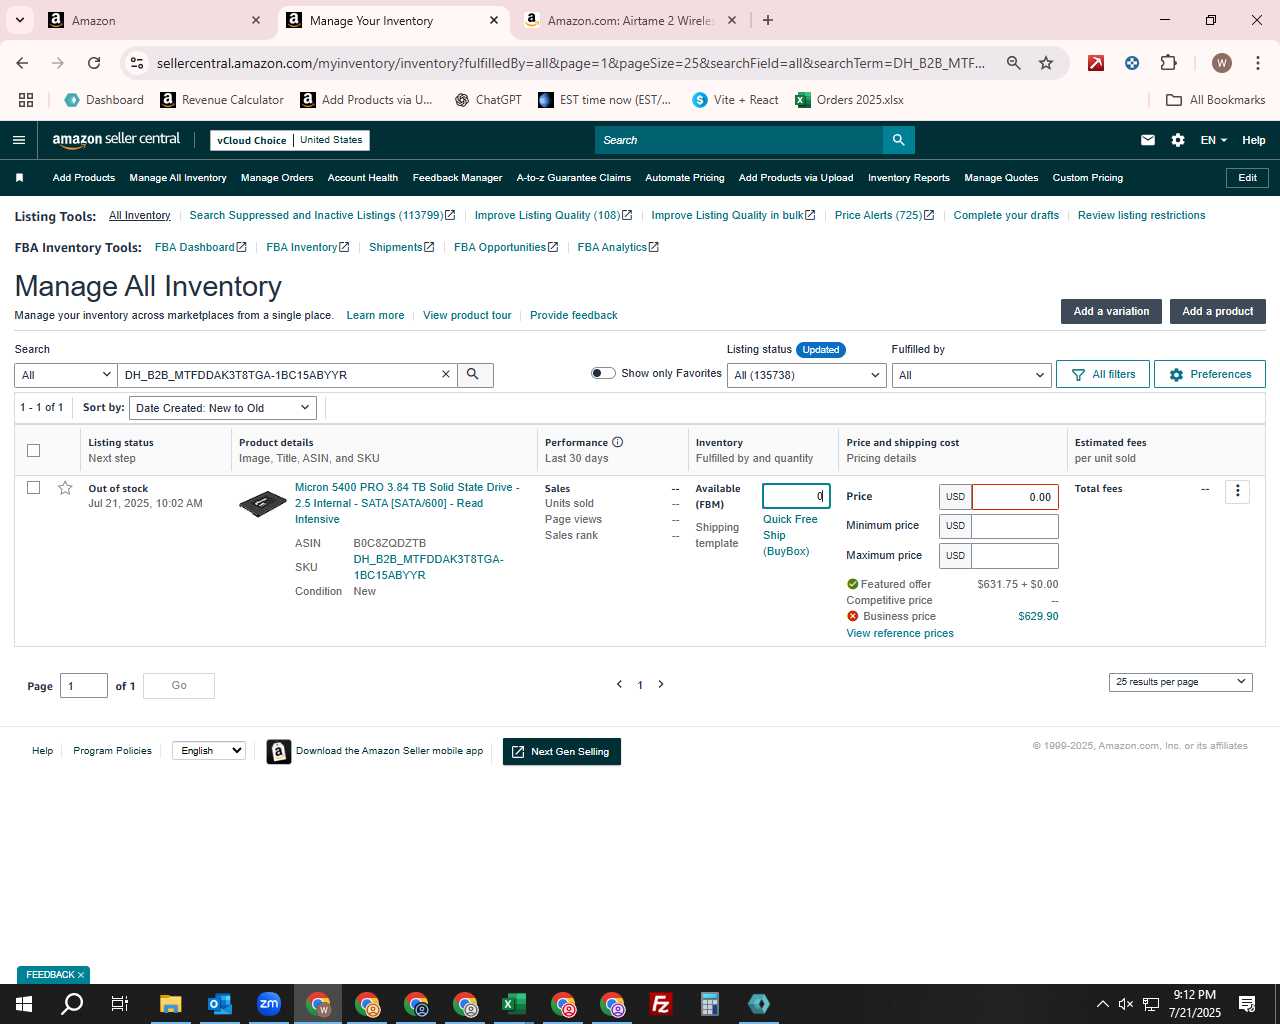Click the Maximum price input field
This screenshot has width=1280, height=1024.
click(x=1015, y=556)
